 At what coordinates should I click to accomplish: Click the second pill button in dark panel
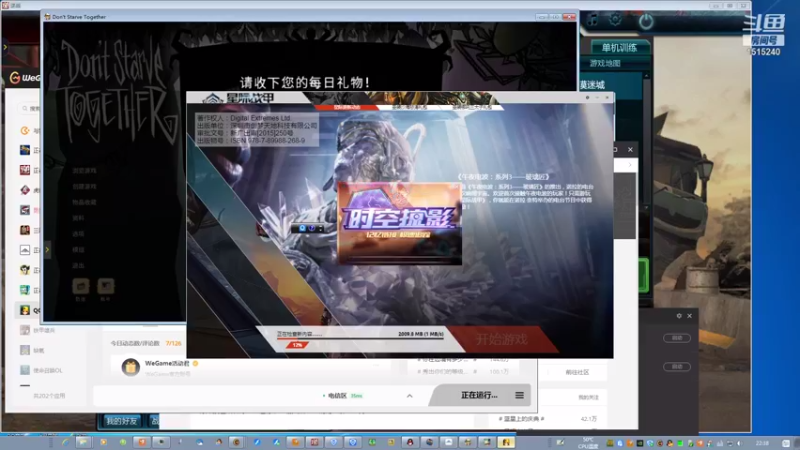click(677, 366)
